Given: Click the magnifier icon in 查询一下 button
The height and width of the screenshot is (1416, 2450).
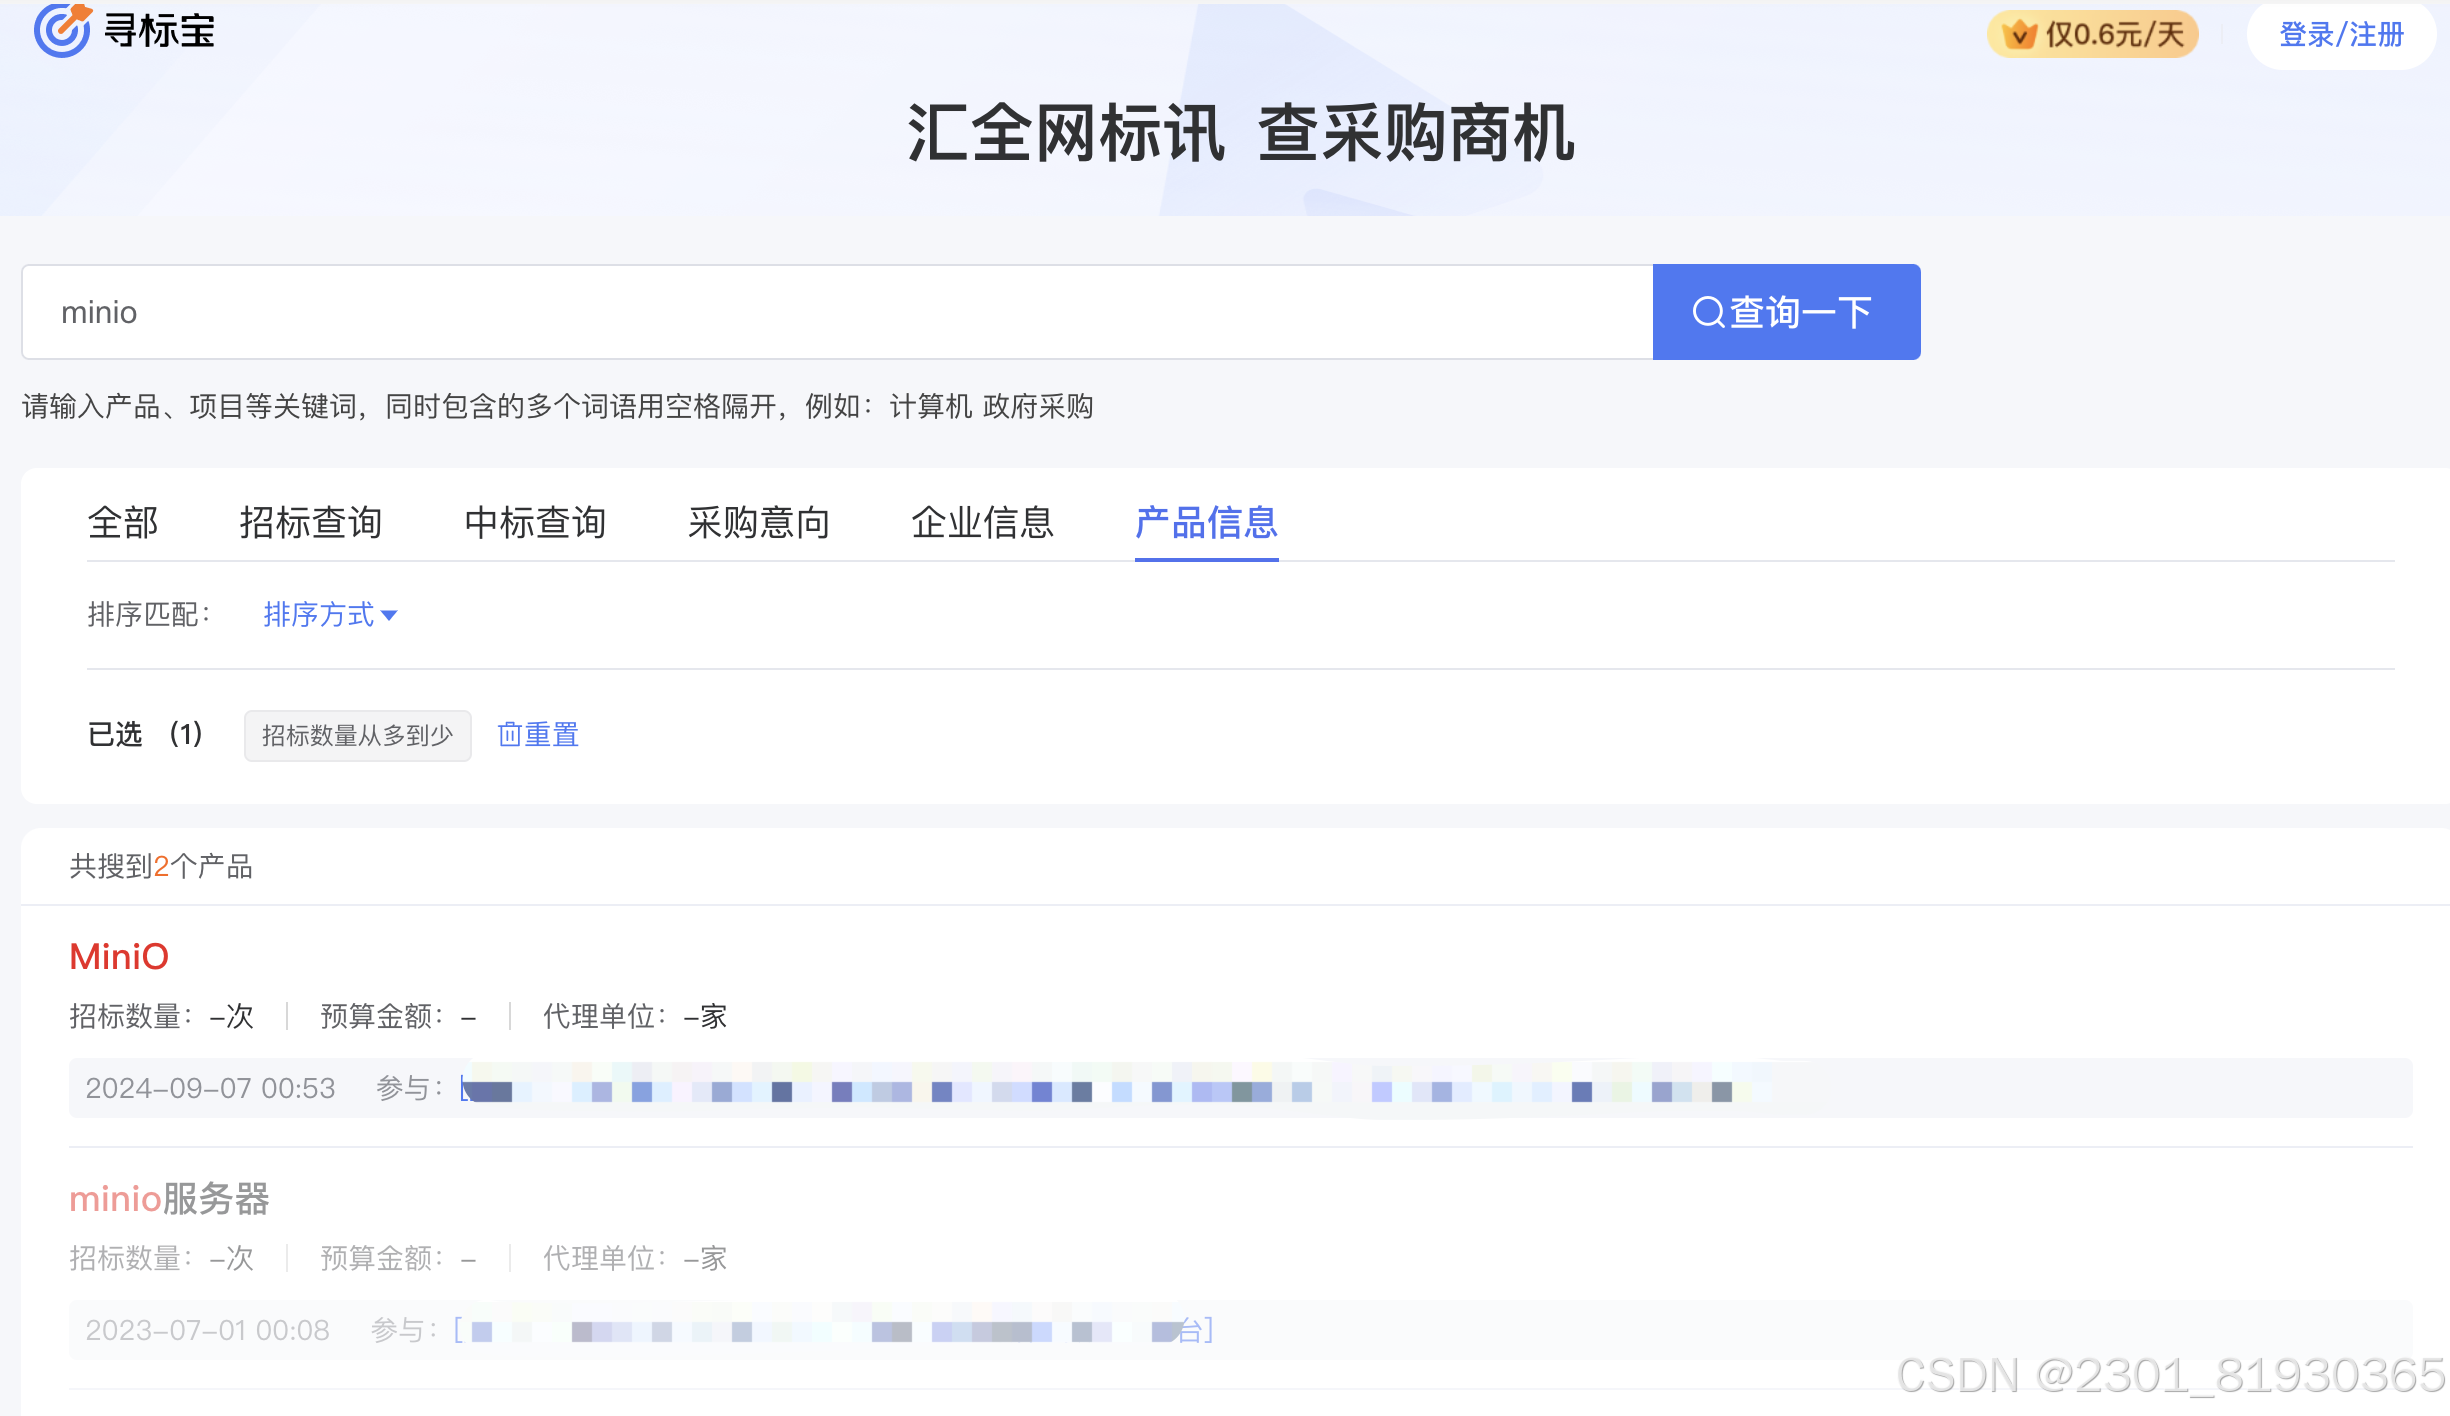Looking at the screenshot, I should click(1708, 312).
